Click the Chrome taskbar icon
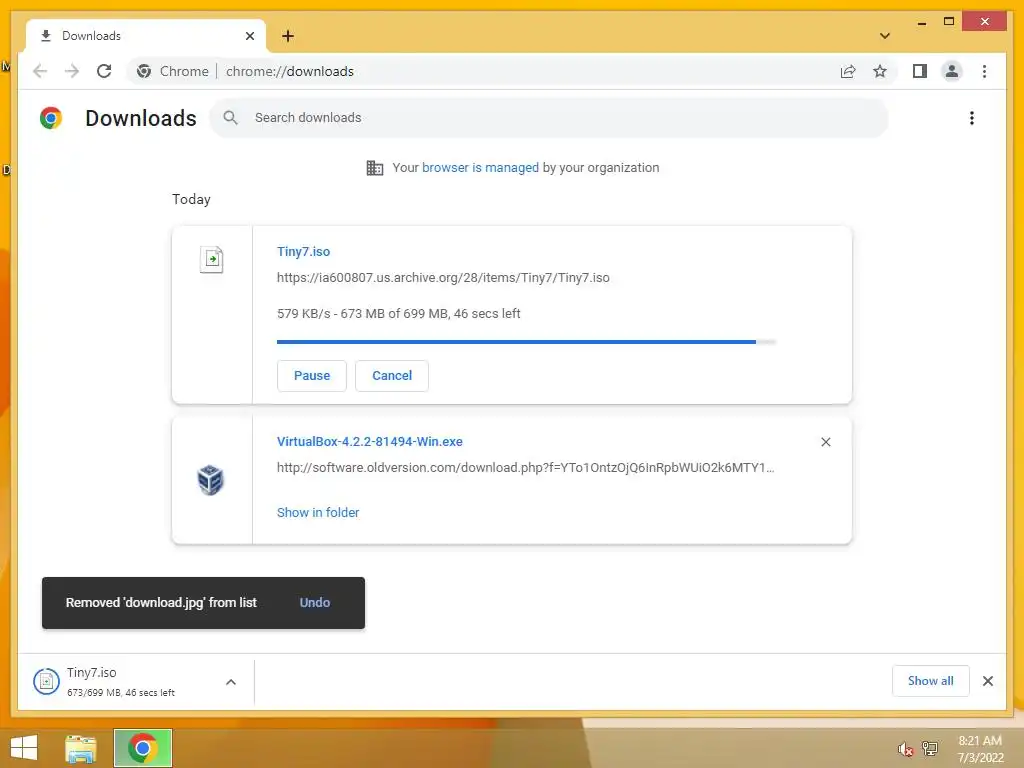Image resolution: width=1024 pixels, height=768 pixels. point(143,748)
